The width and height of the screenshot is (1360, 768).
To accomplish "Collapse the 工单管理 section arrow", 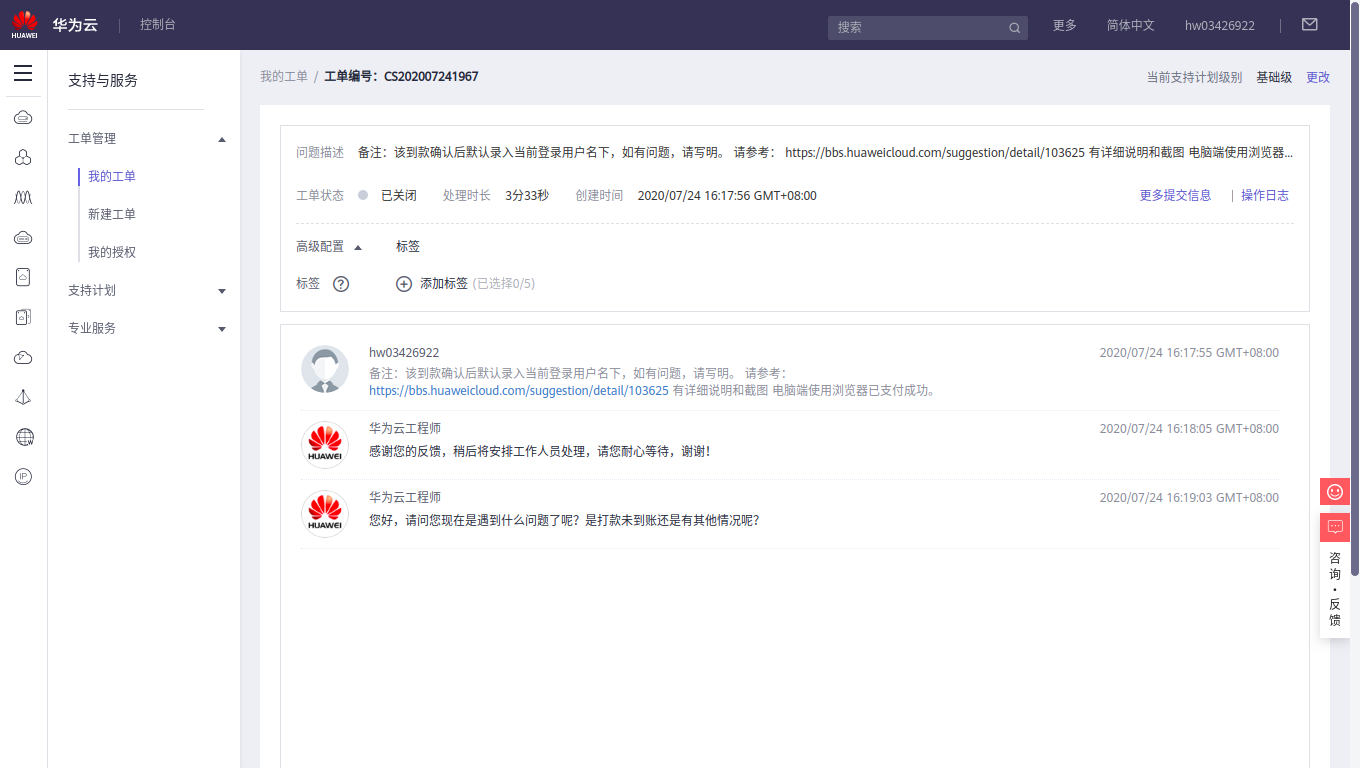I will pos(222,139).
